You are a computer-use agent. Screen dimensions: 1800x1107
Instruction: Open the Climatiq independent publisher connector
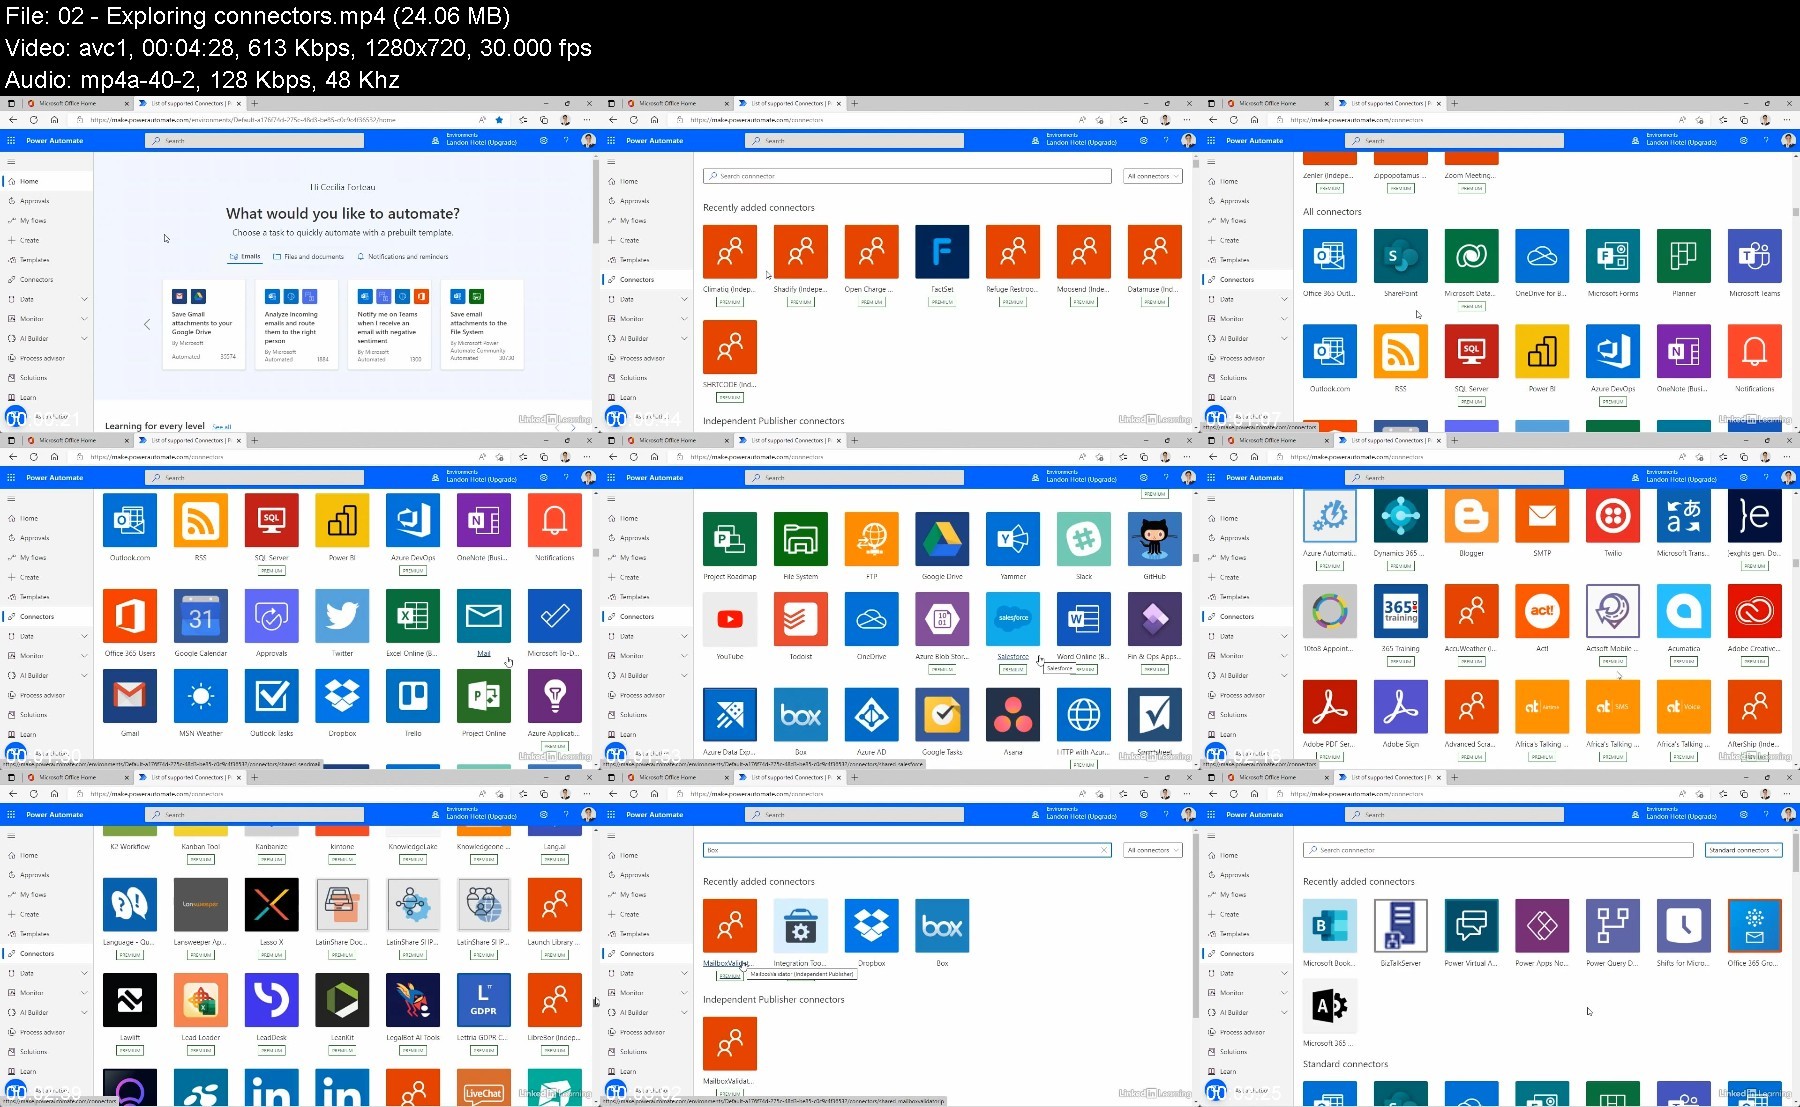(x=730, y=252)
